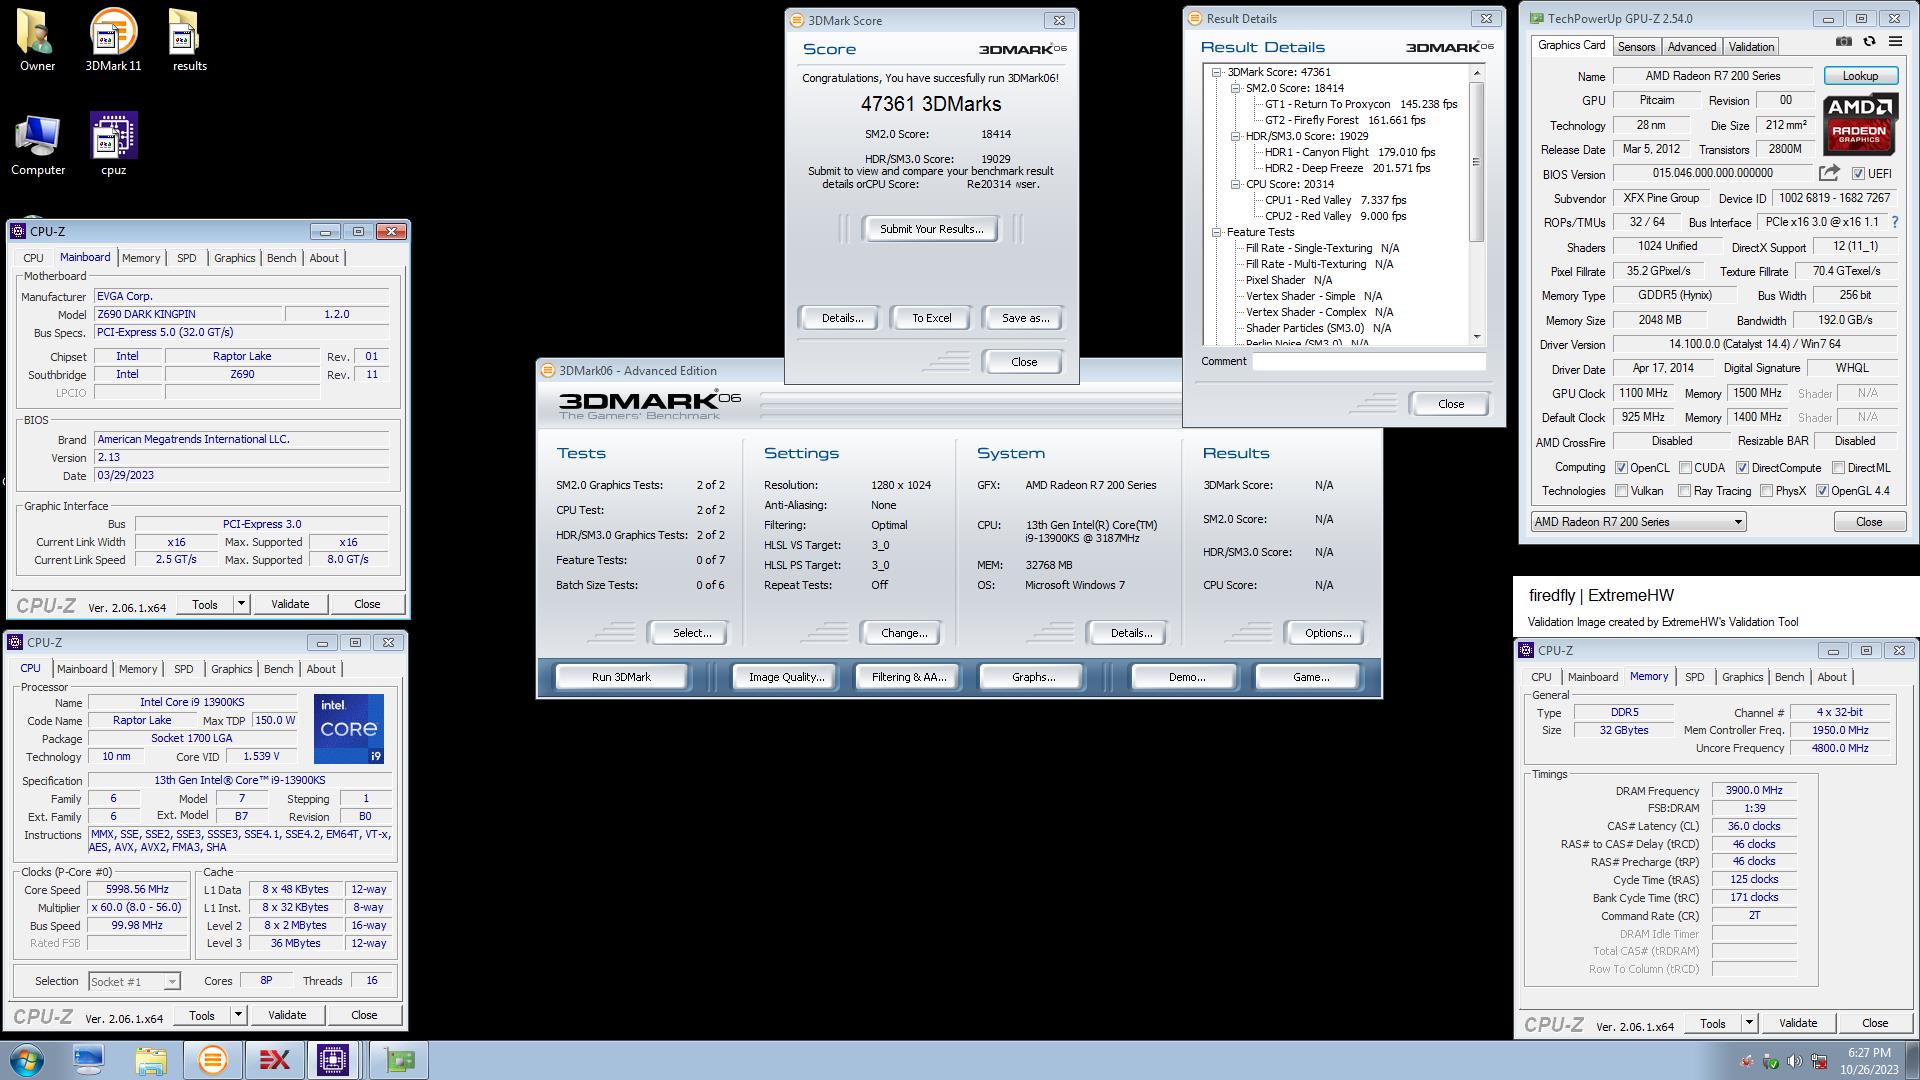Open Tools dropdown arrow in Memory CPU-Z

click(1749, 1023)
